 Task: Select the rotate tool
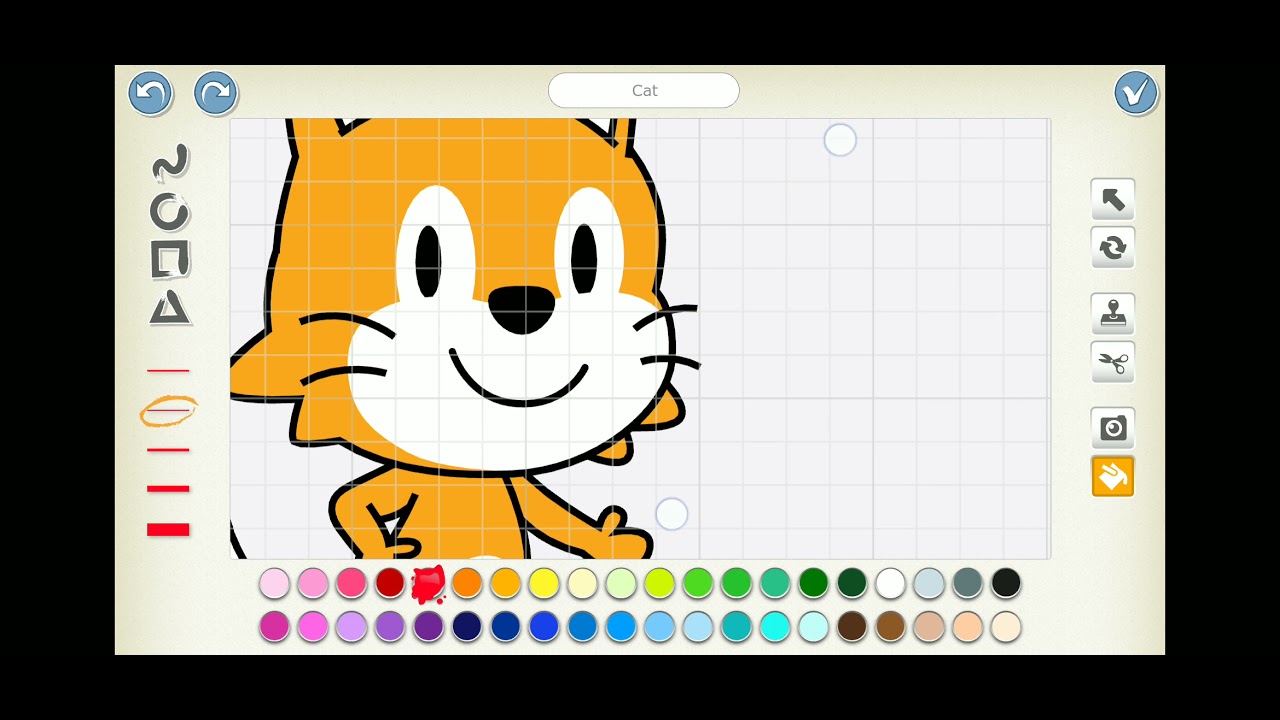[1113, 247]
